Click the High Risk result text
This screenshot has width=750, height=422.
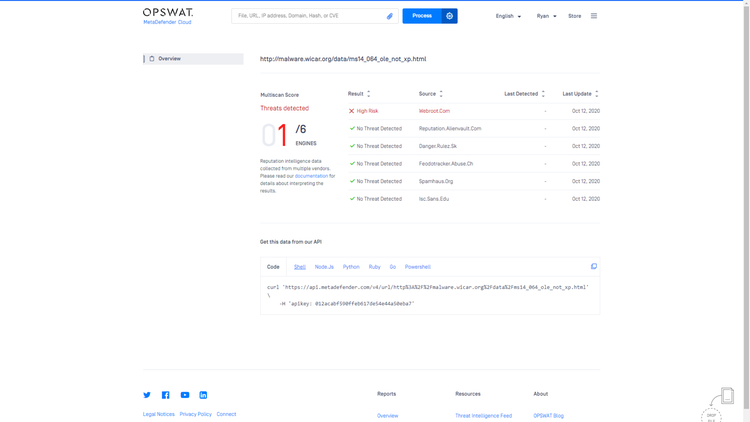click(x=367, y=111)
